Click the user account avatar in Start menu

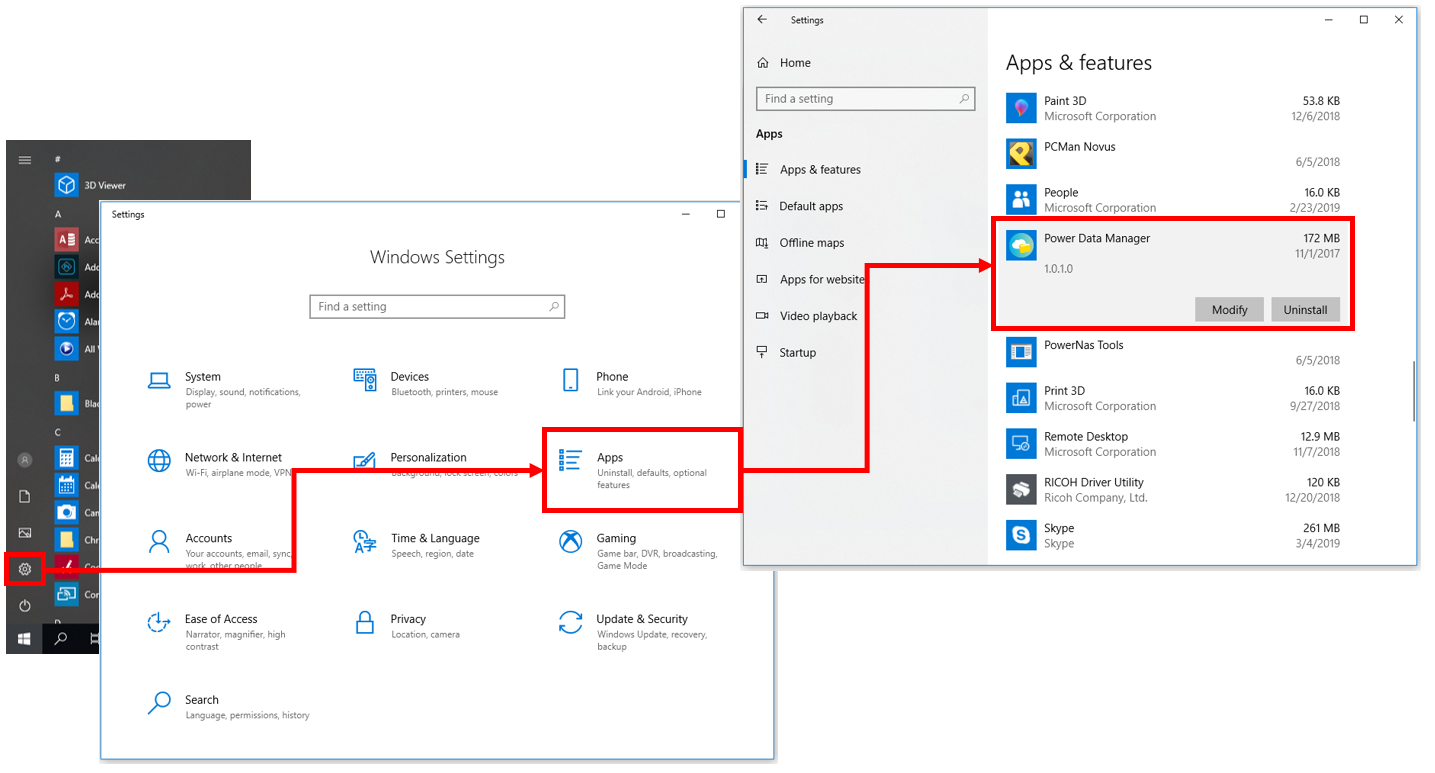[25, 460]
